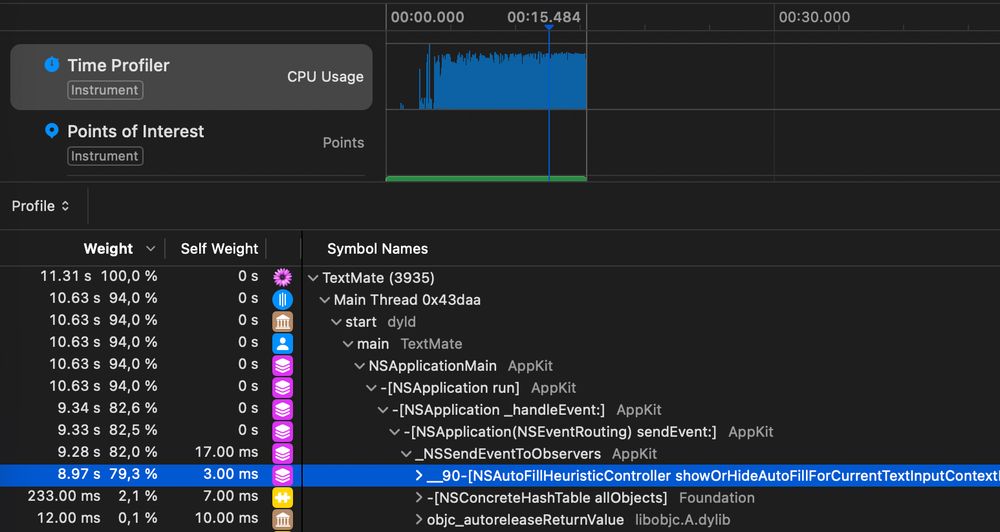Screen dimensions: 1000x532
Task: Expand the objc_autoreleaseReturnValue row
Action: [x=419, y=520]
